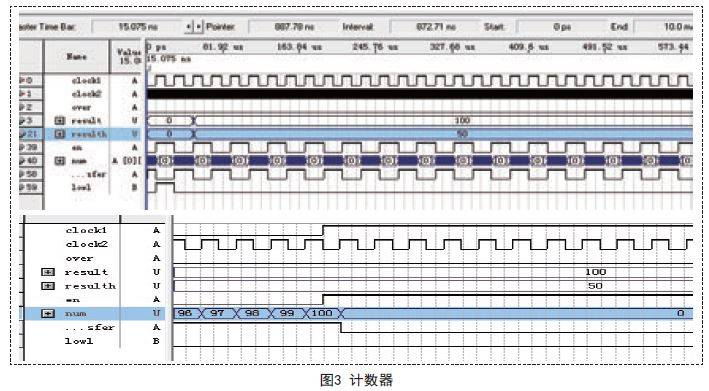Select lowl signal in lower zoomed waveform
This screenshot has width=709, height=391.
coord(79,341)
